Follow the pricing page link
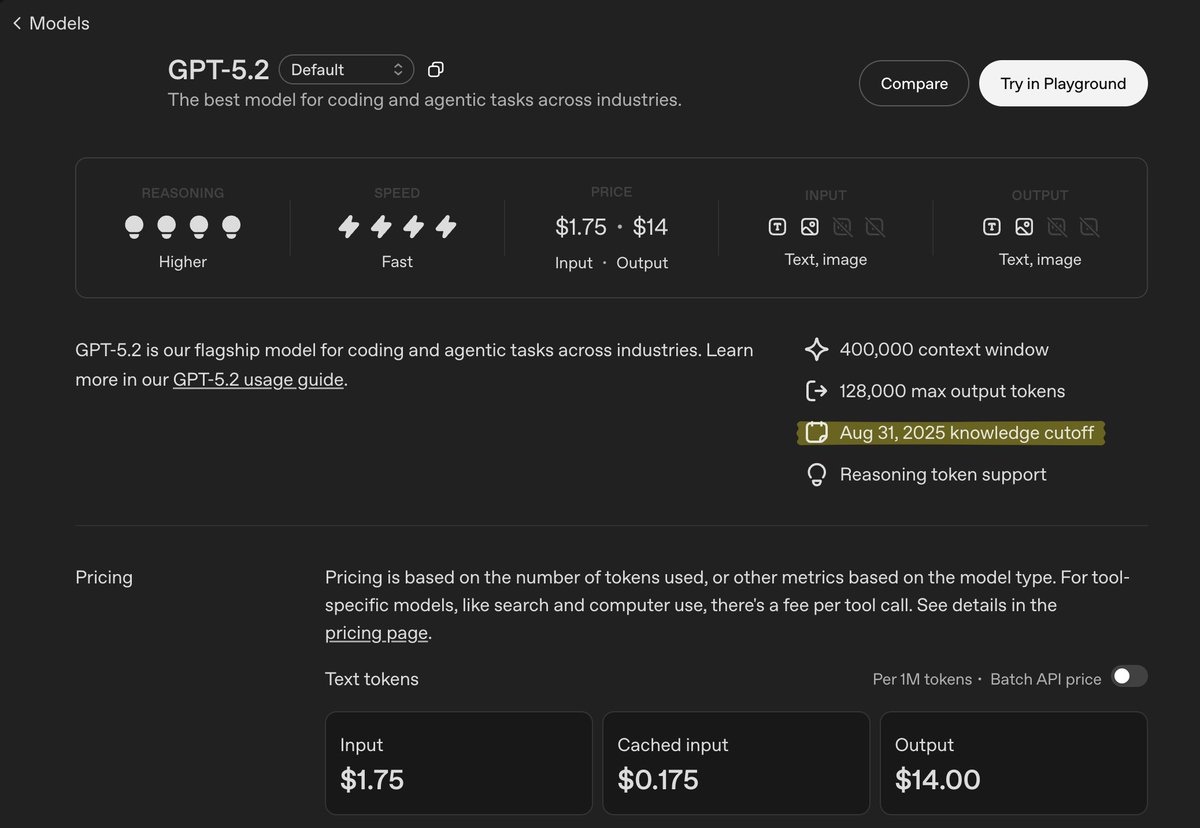 [x=376, y=633]
